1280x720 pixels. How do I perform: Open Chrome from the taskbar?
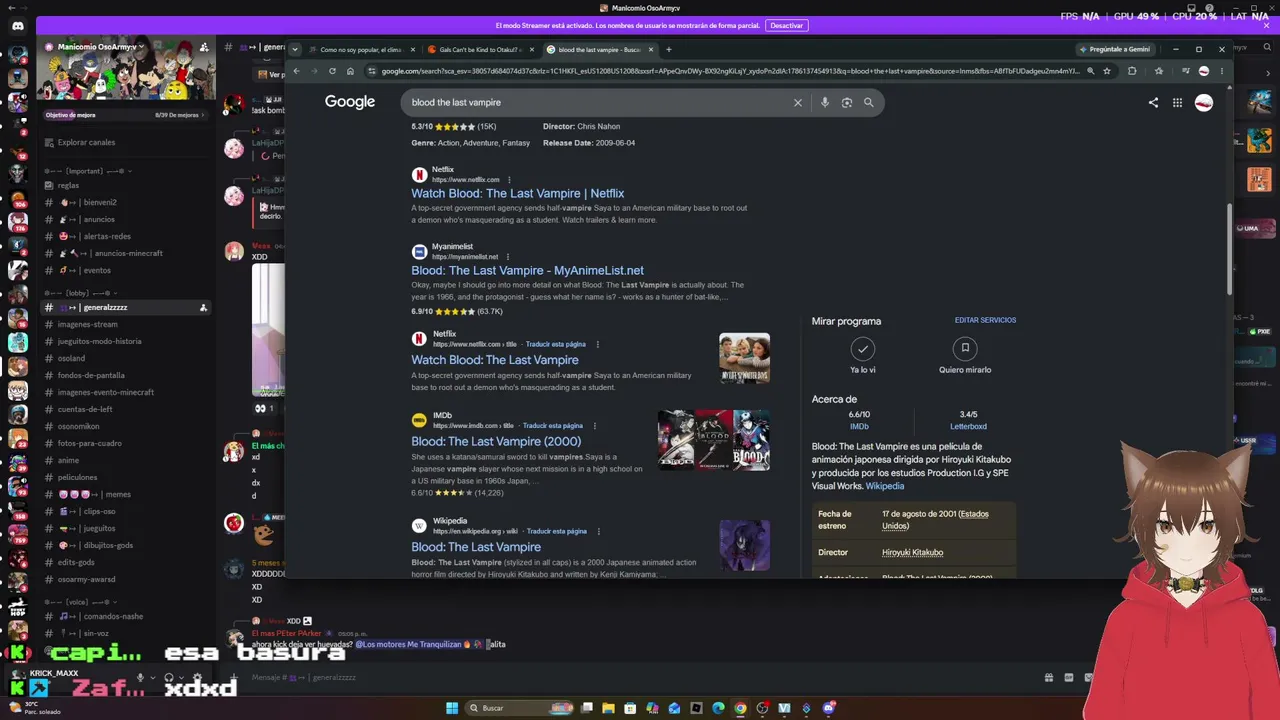click(740, 708)
